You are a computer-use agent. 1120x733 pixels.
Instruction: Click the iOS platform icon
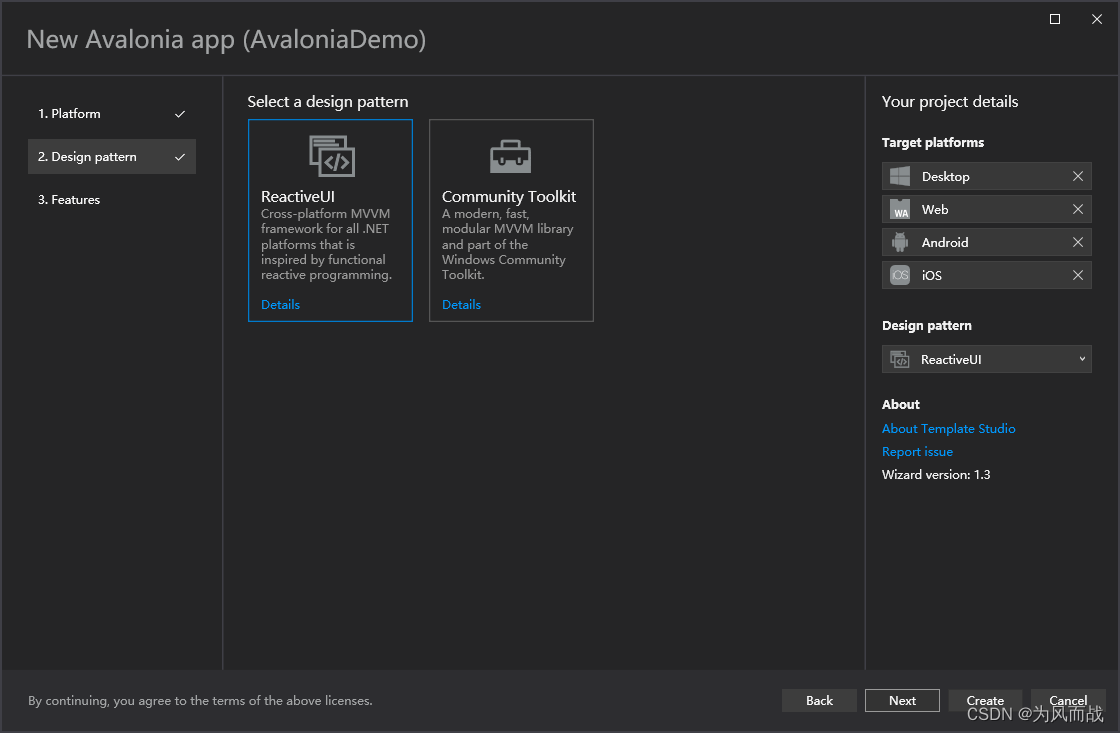(x=899, y=275)
